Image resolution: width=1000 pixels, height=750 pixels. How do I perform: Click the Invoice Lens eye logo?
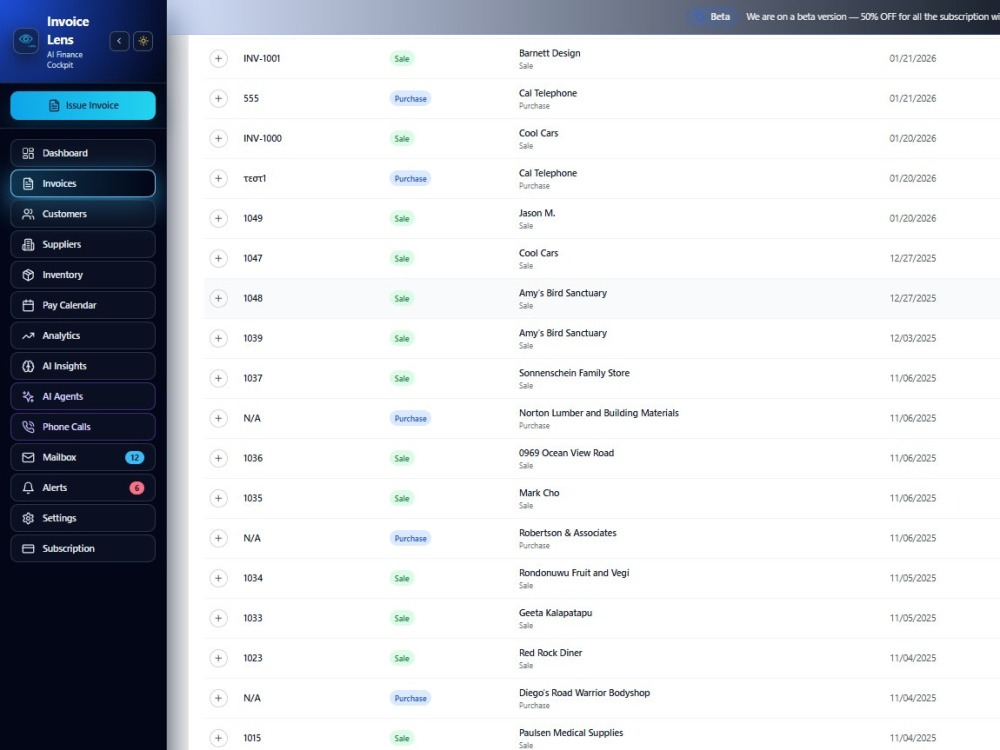click(x=26, y=41)
